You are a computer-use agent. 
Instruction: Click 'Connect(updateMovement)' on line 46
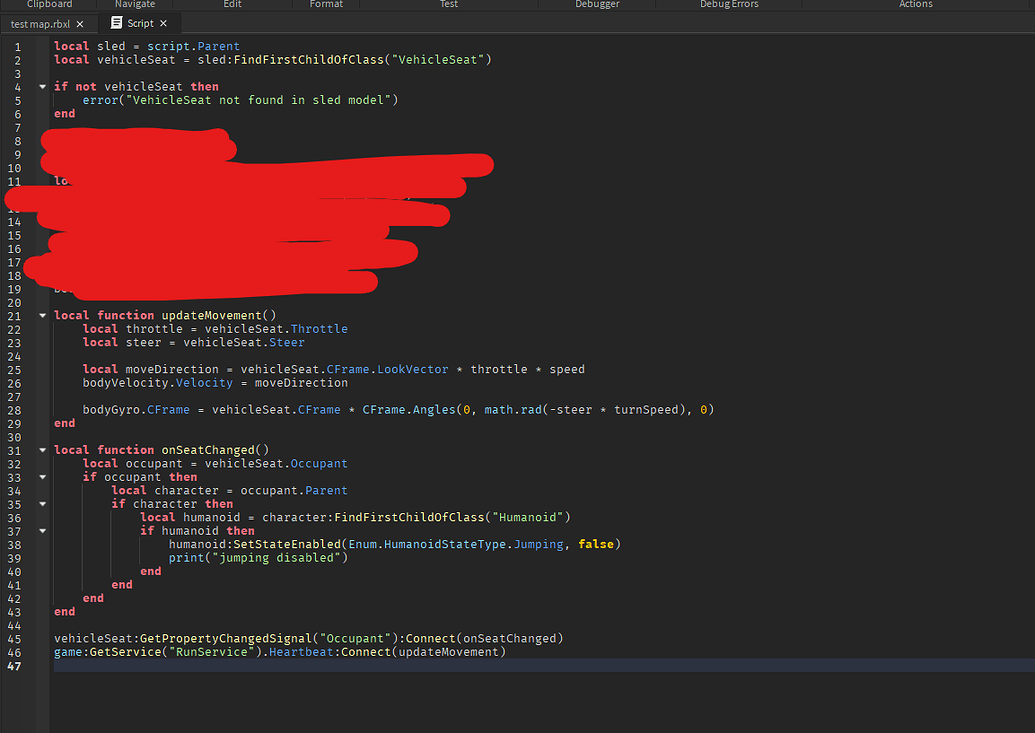tap(422, 652)
